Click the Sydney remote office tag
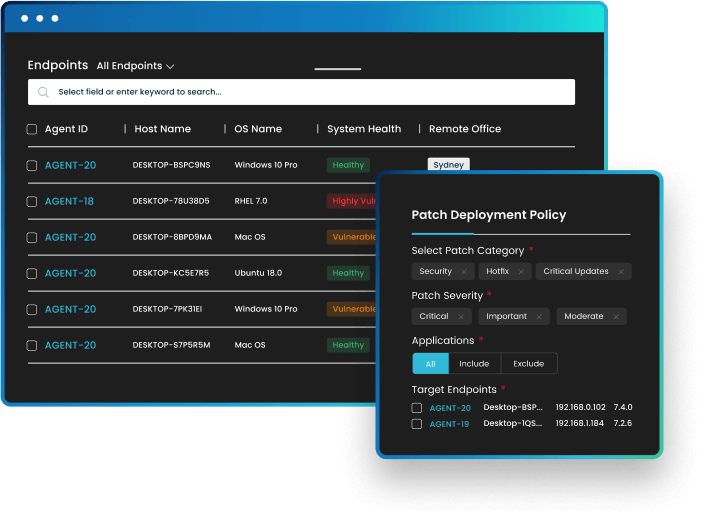Viewport: 704px width, 520px height. (448, 165)
